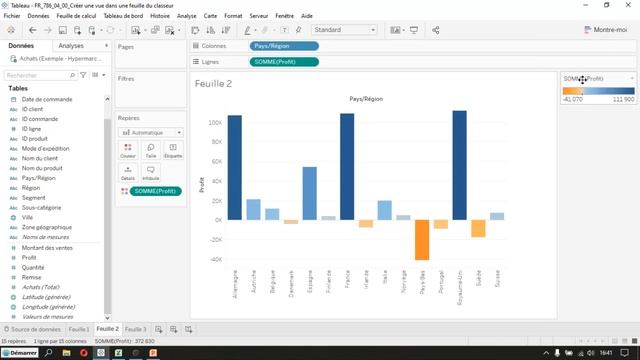Create new worksheet toolbar icon
The height and width of the screenshot is (360, 640).
click(x=136, y=30)
